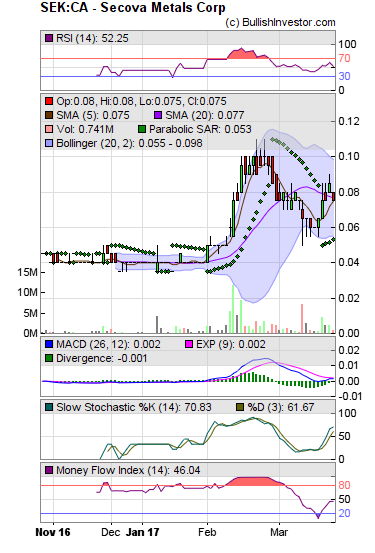
Task: Click the %D (3): 61.67 label
Action: pyautogui.click(x=280, y=408)
